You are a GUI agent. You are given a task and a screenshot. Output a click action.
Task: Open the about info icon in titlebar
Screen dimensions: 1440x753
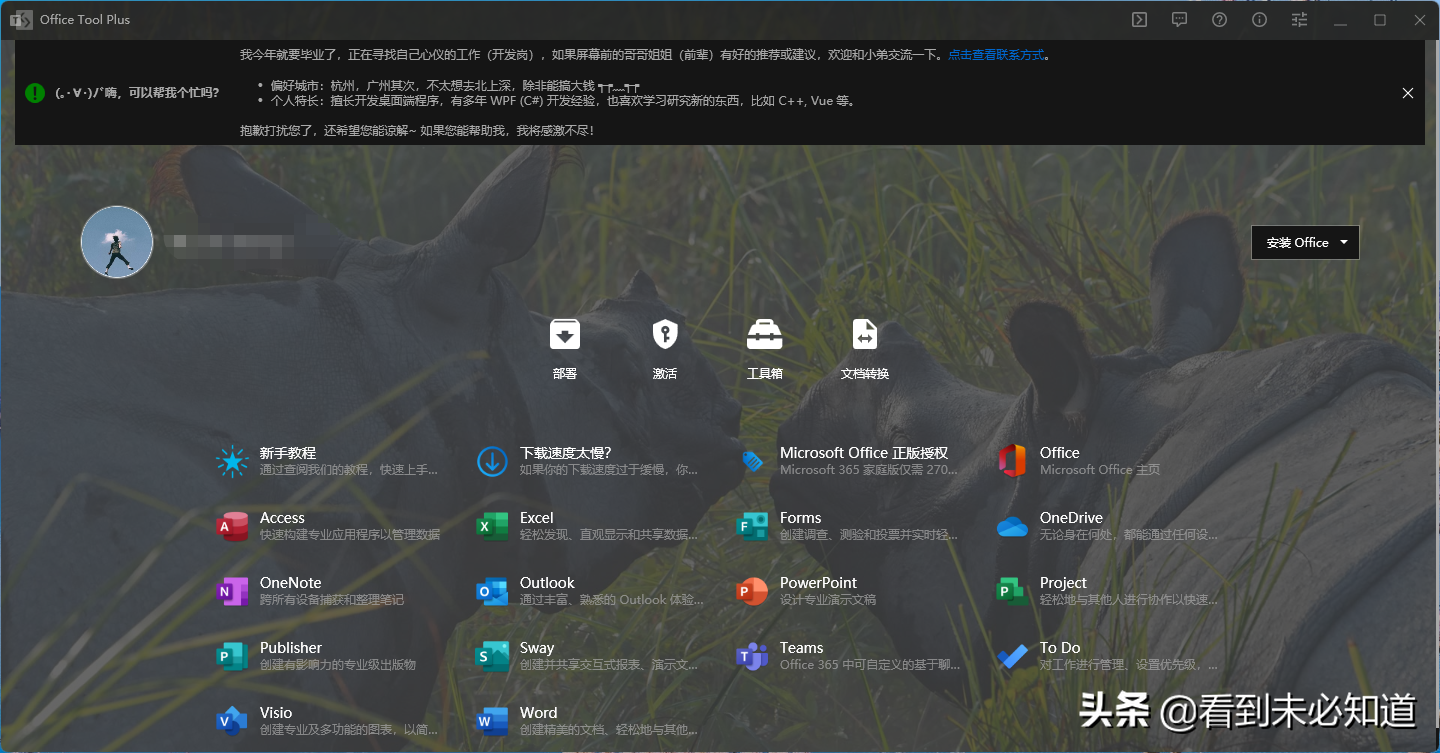(1258, 19)
